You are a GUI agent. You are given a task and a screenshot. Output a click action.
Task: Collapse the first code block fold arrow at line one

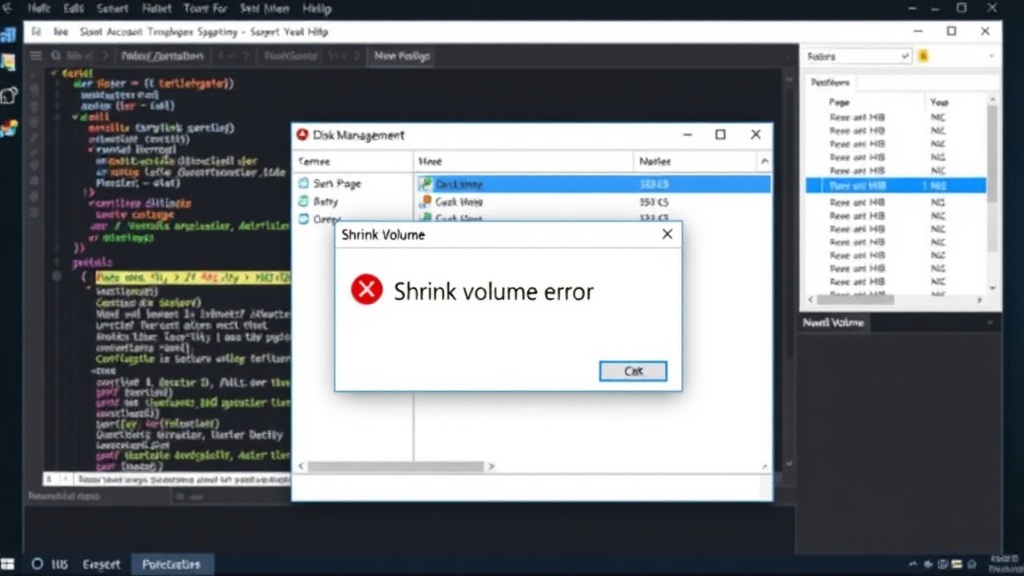(54, 73)
